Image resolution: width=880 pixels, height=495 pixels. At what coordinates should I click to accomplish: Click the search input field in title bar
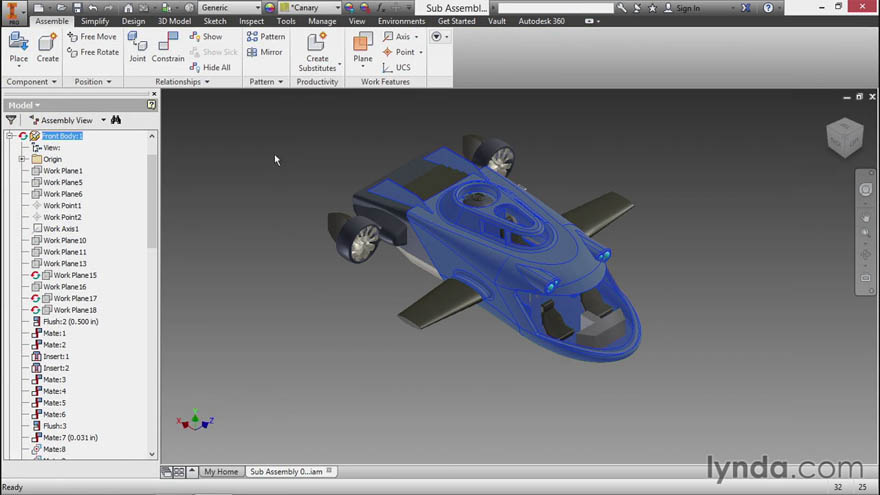pos(556,8)
